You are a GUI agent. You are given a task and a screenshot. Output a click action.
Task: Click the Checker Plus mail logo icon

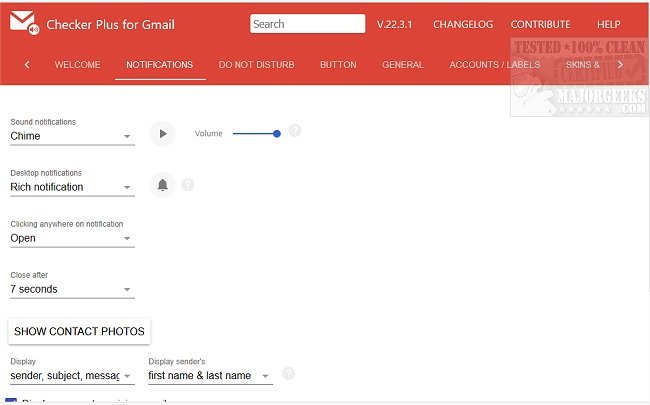[x=24, y=22]
